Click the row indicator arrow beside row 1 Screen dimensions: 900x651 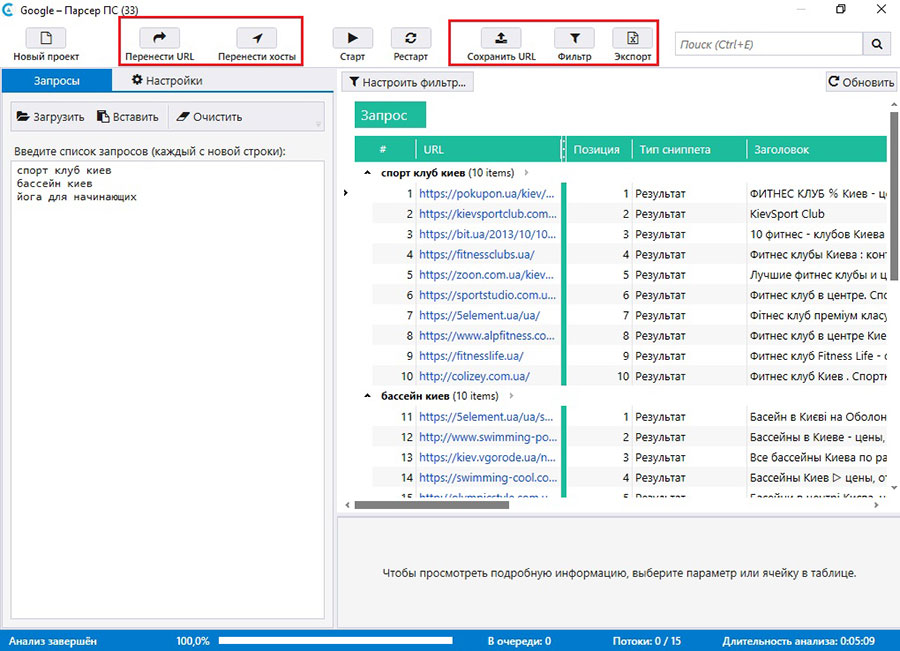(346, 193)
